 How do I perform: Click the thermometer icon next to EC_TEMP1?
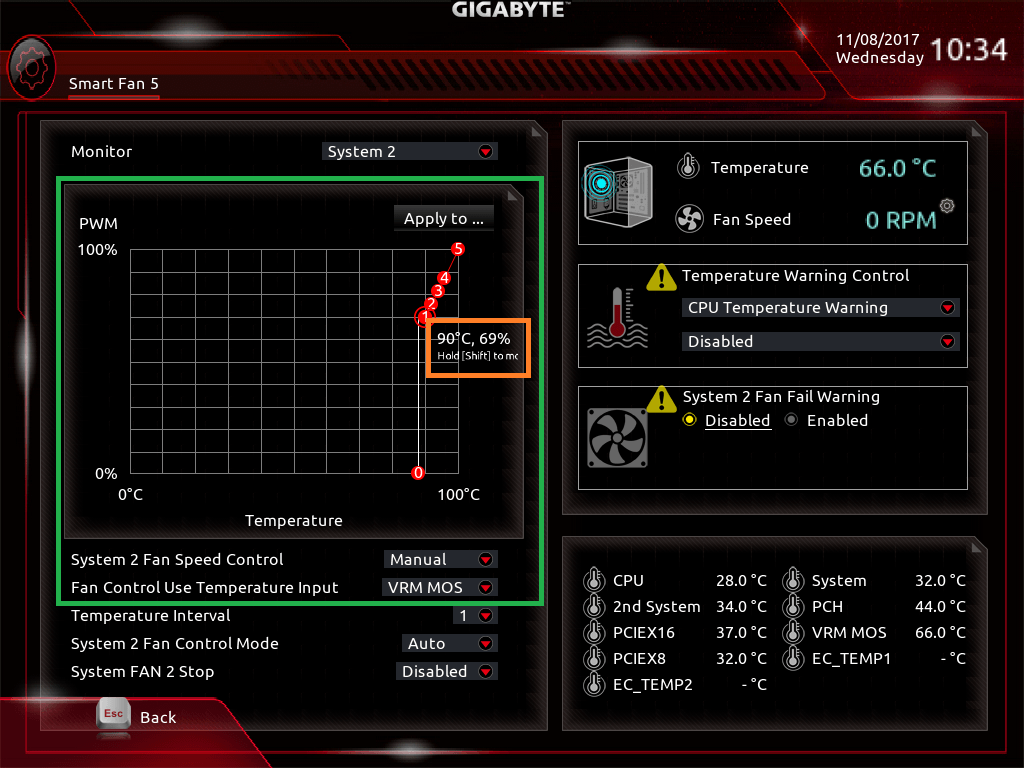793,658
